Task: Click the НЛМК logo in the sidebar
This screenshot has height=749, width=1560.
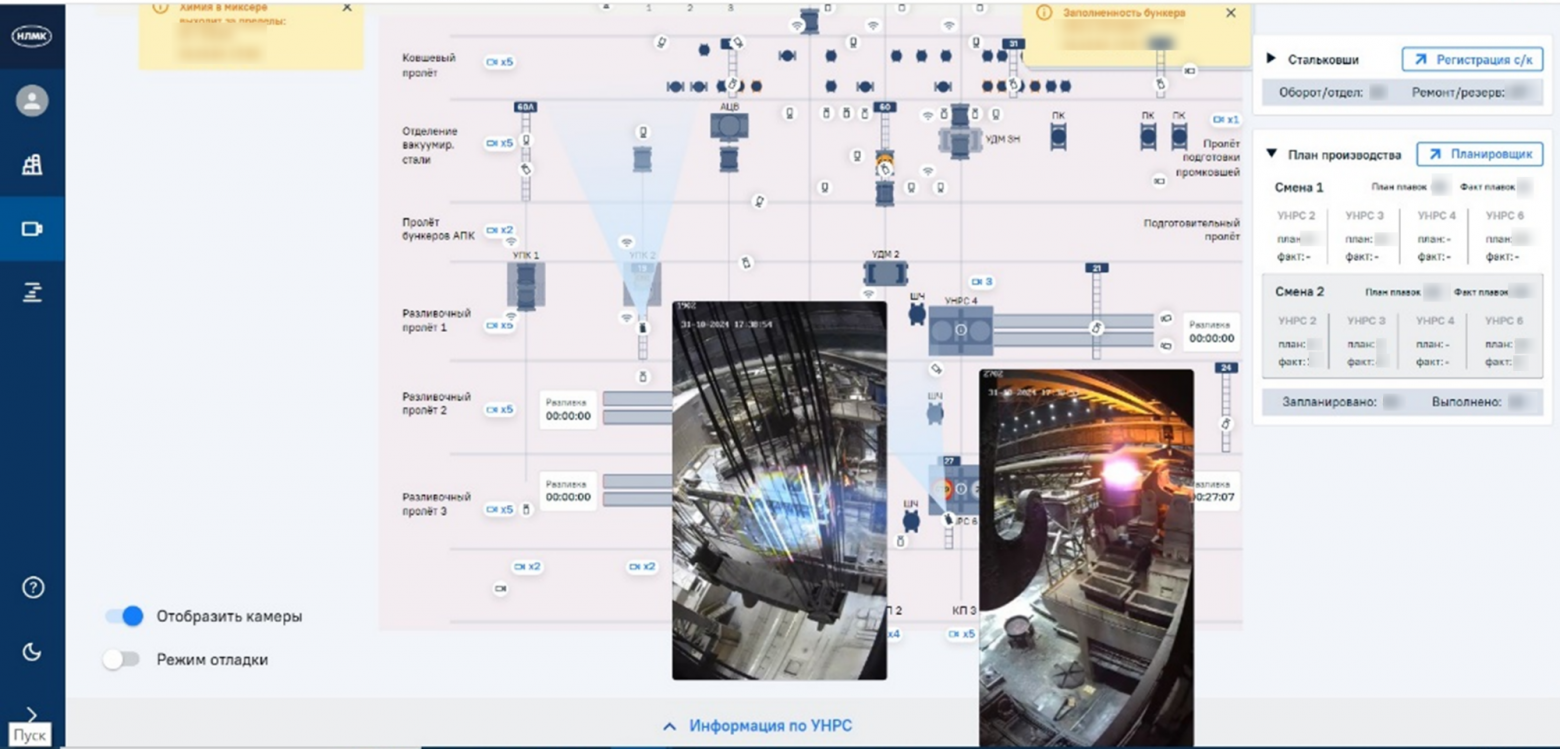Action: 32,36
